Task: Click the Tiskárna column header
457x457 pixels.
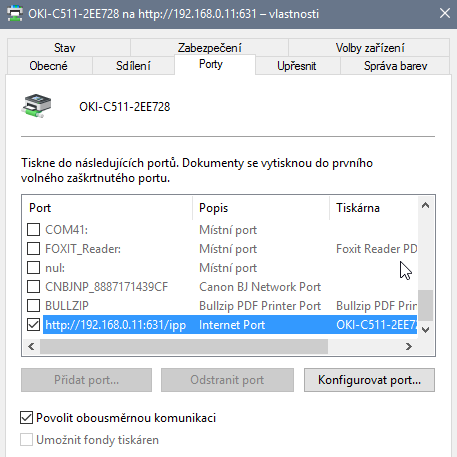Action: tap(373, 208)
